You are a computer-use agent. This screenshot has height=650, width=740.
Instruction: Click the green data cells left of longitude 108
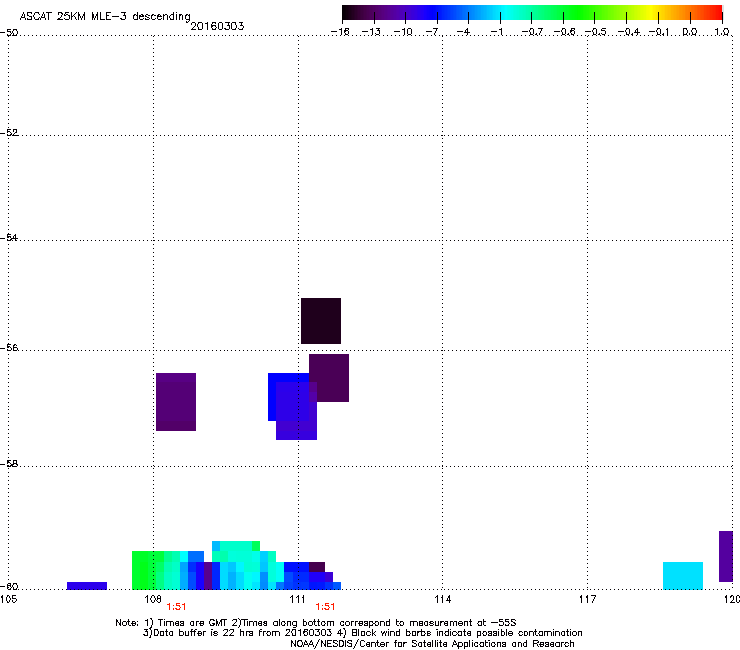coord(143,570)
